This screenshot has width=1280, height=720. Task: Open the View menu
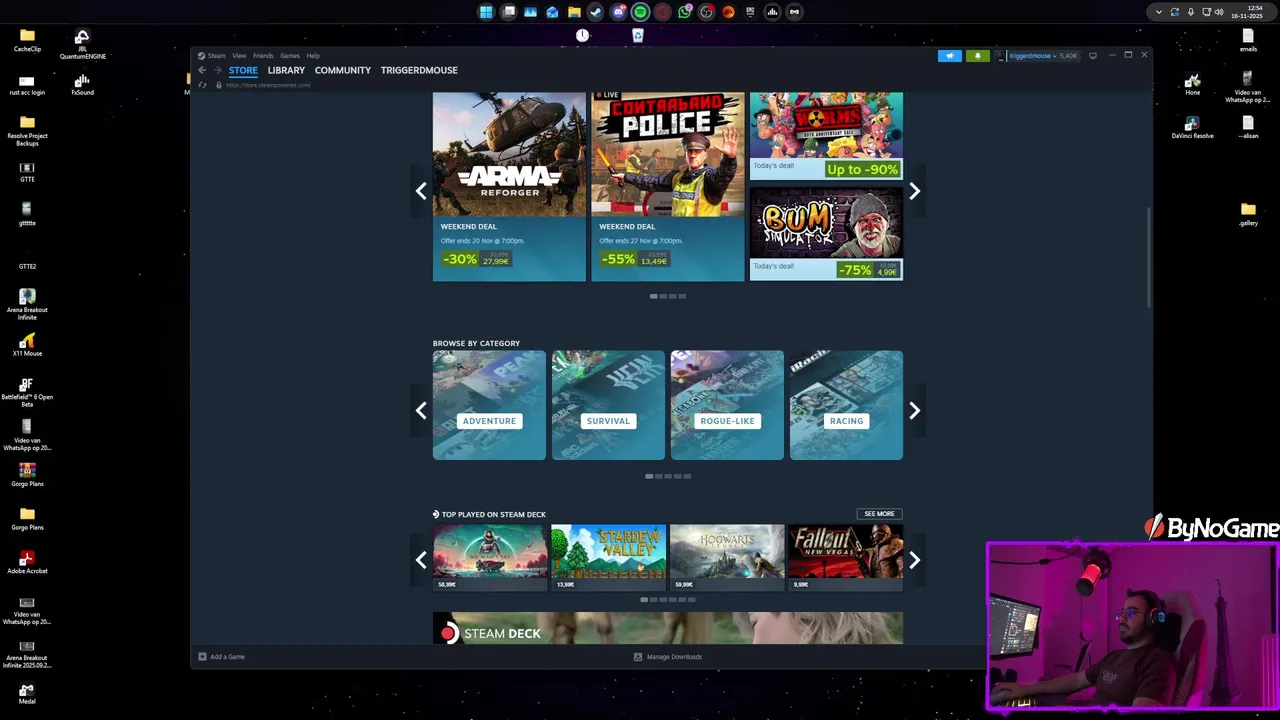(x=239, y=56)
